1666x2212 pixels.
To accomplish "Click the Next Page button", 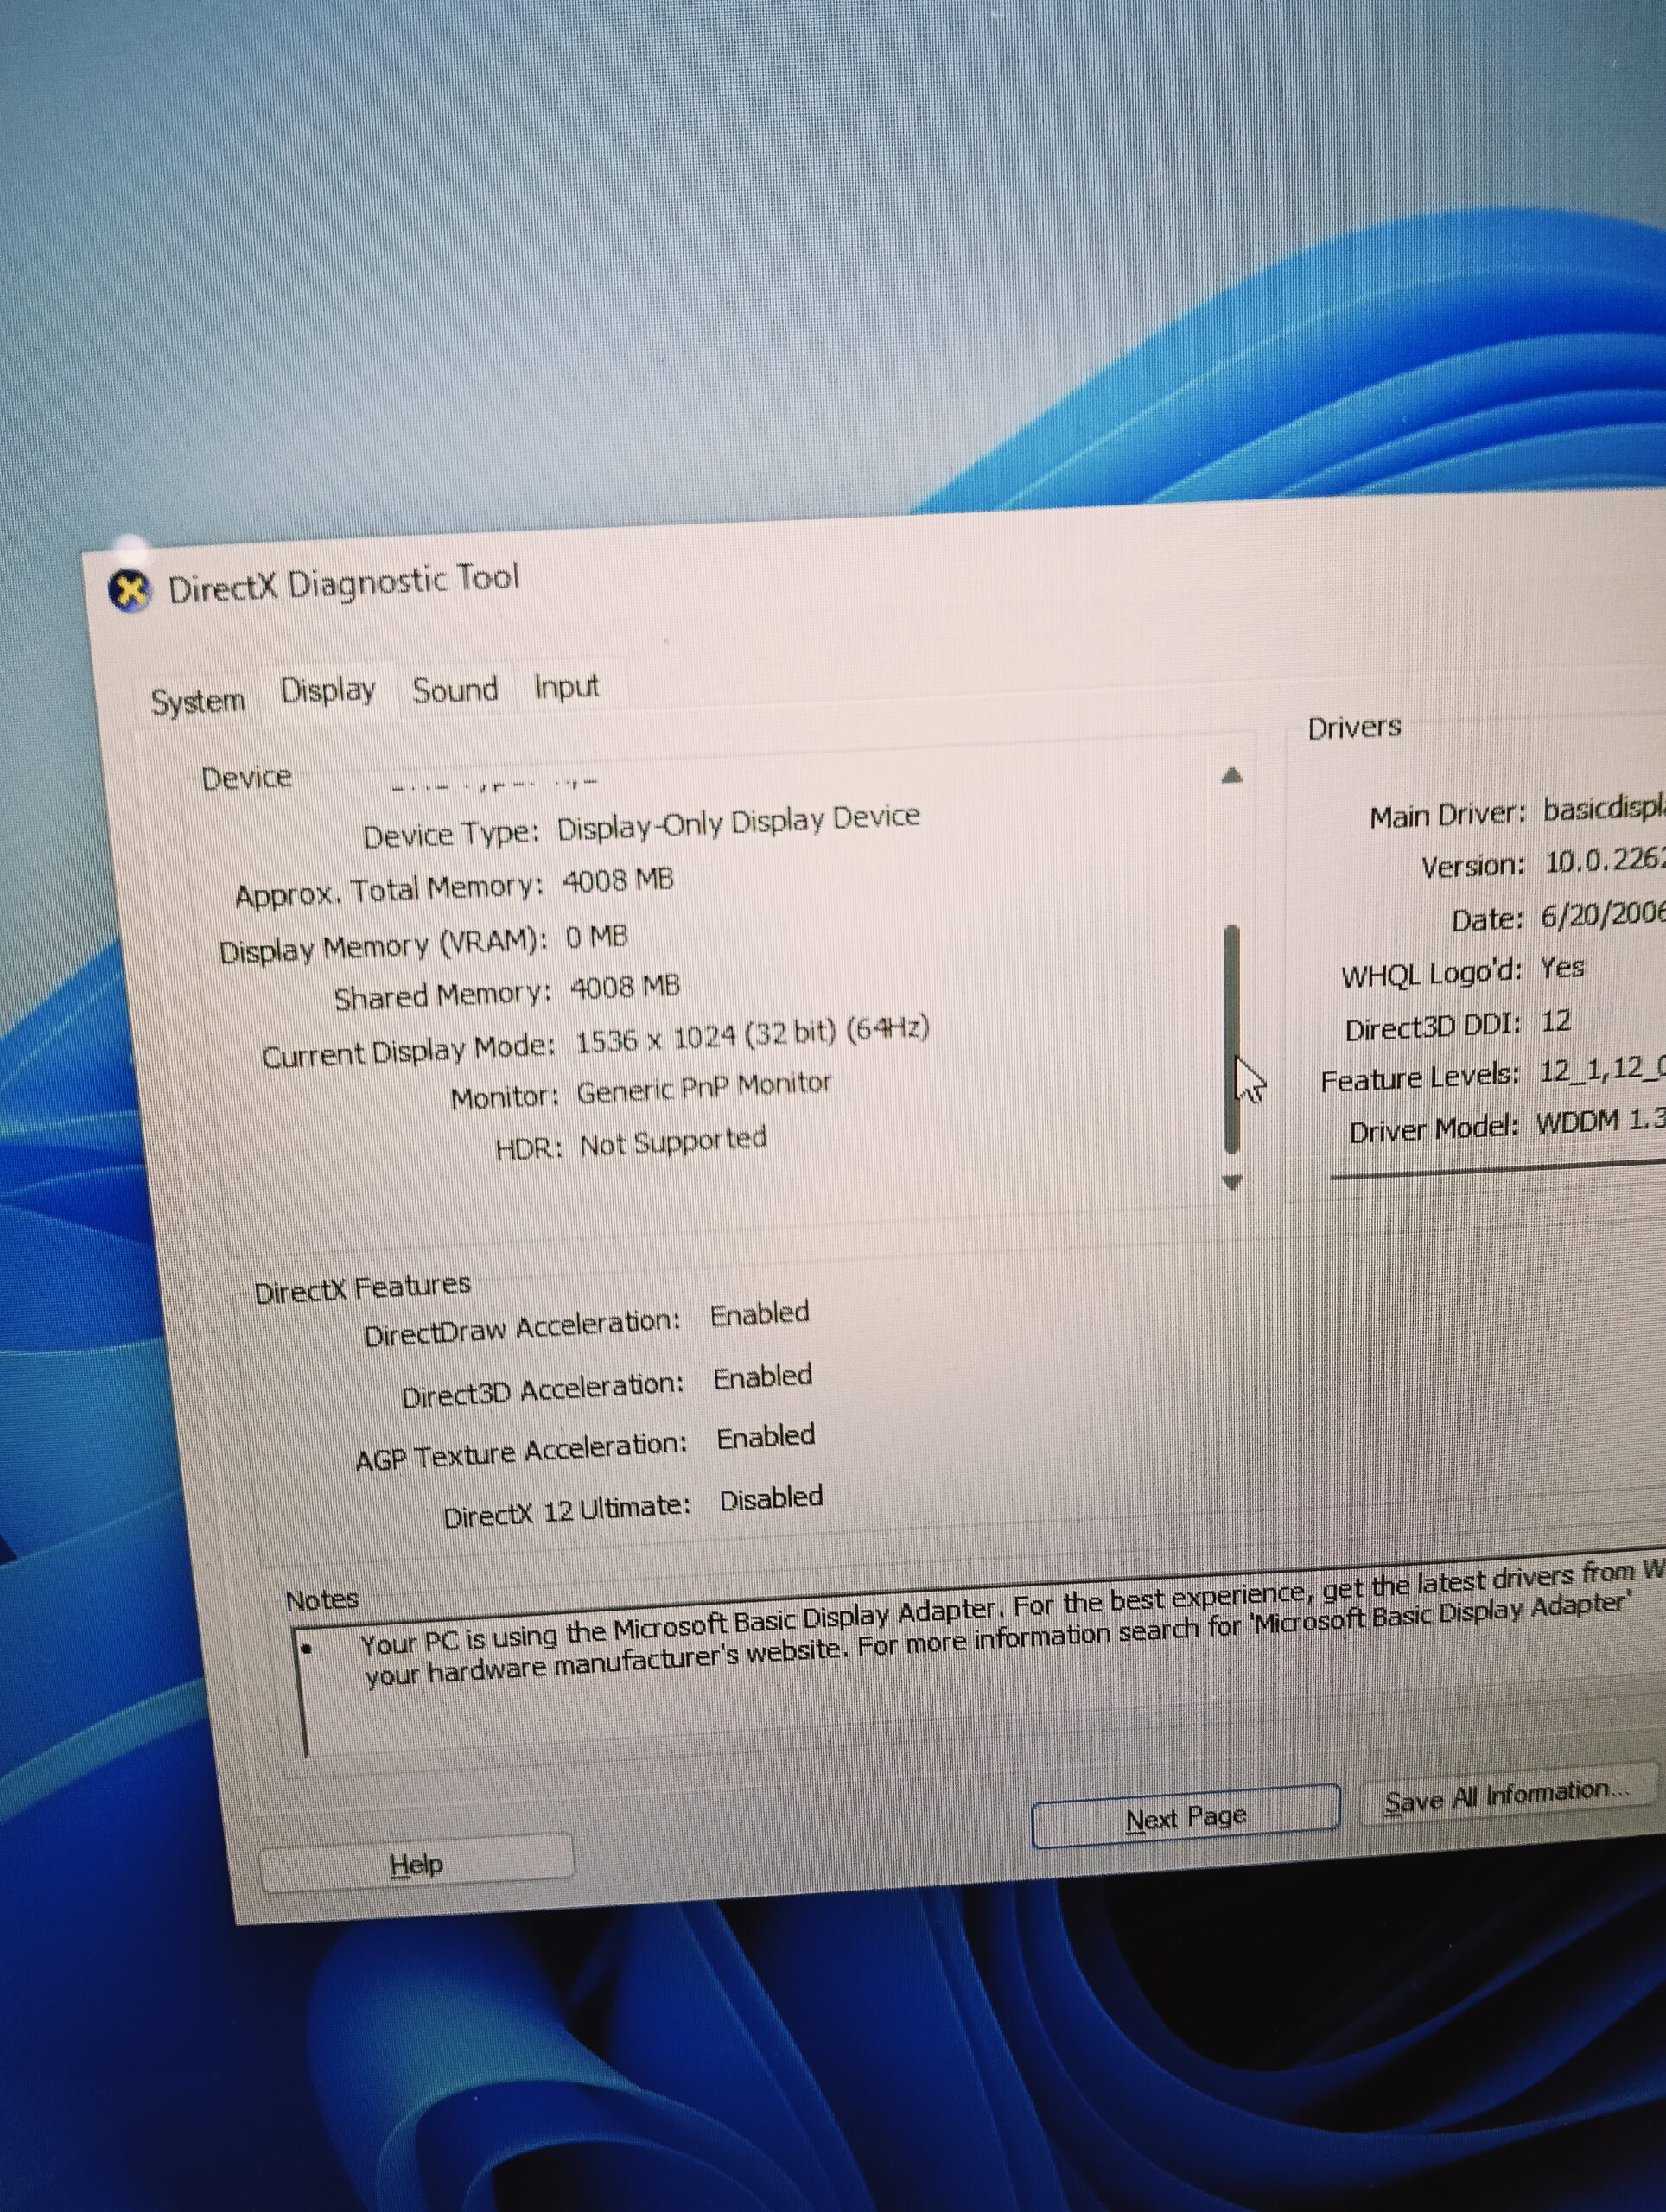I will [x=1185, y=1817].
